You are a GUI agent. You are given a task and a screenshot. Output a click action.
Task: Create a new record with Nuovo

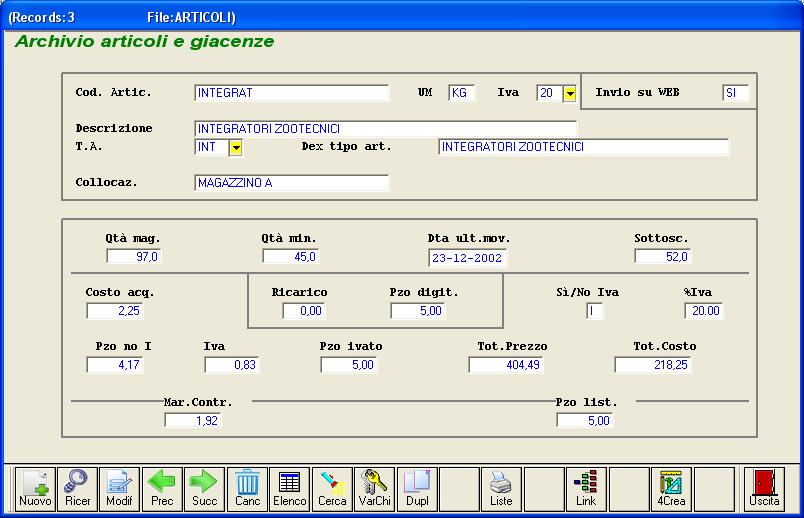(x=35, y=489)
